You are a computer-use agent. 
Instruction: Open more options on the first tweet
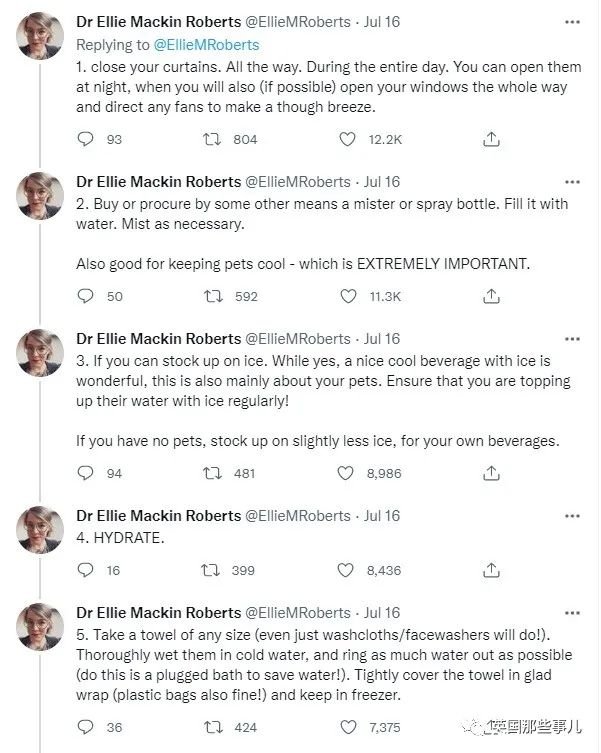click(x=572, y=22)
